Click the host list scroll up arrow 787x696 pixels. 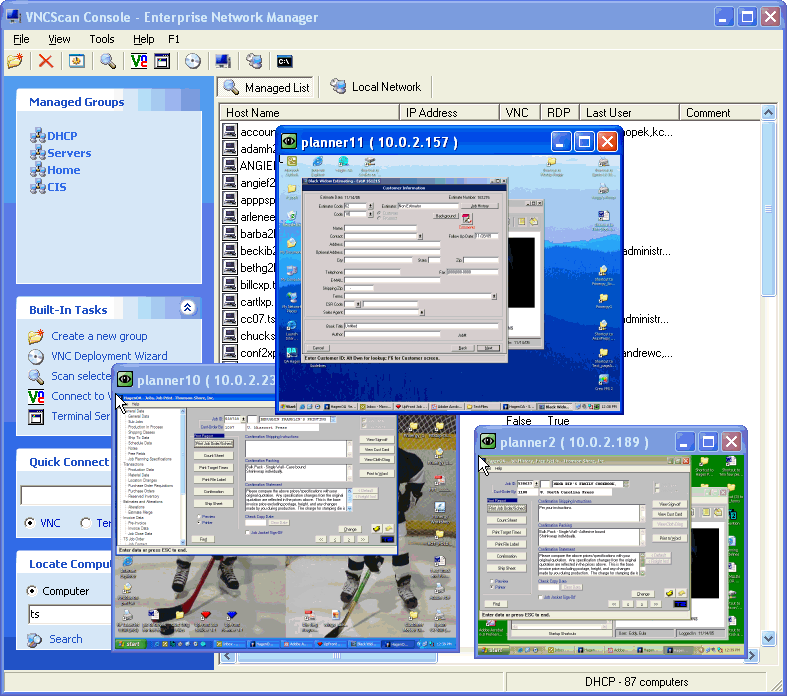(x=768, y=112)
